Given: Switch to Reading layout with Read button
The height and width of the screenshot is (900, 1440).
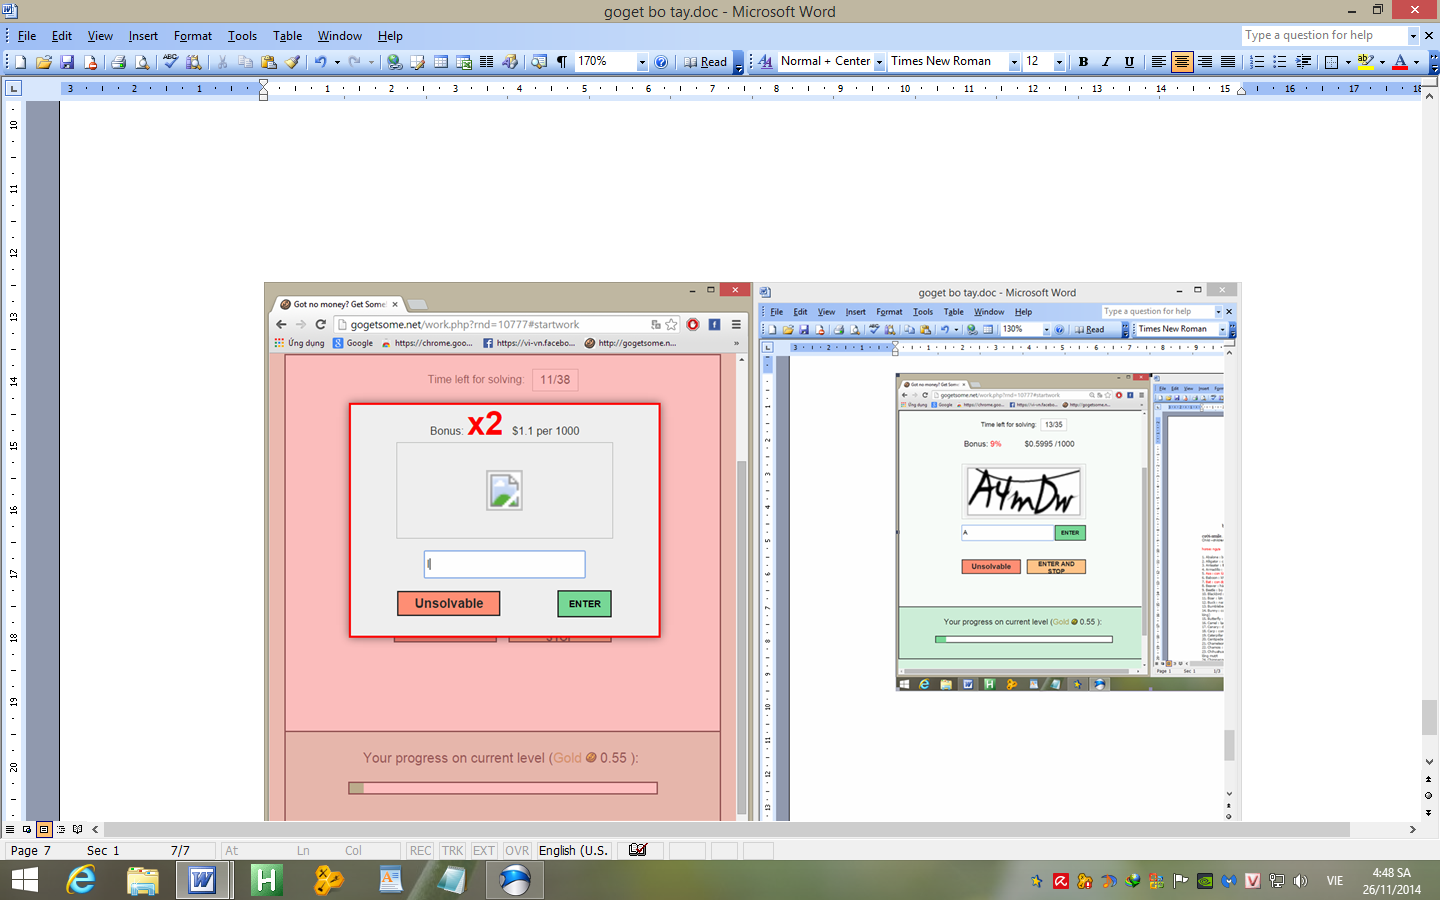Looking at the screenshot, I should point(705,62).
